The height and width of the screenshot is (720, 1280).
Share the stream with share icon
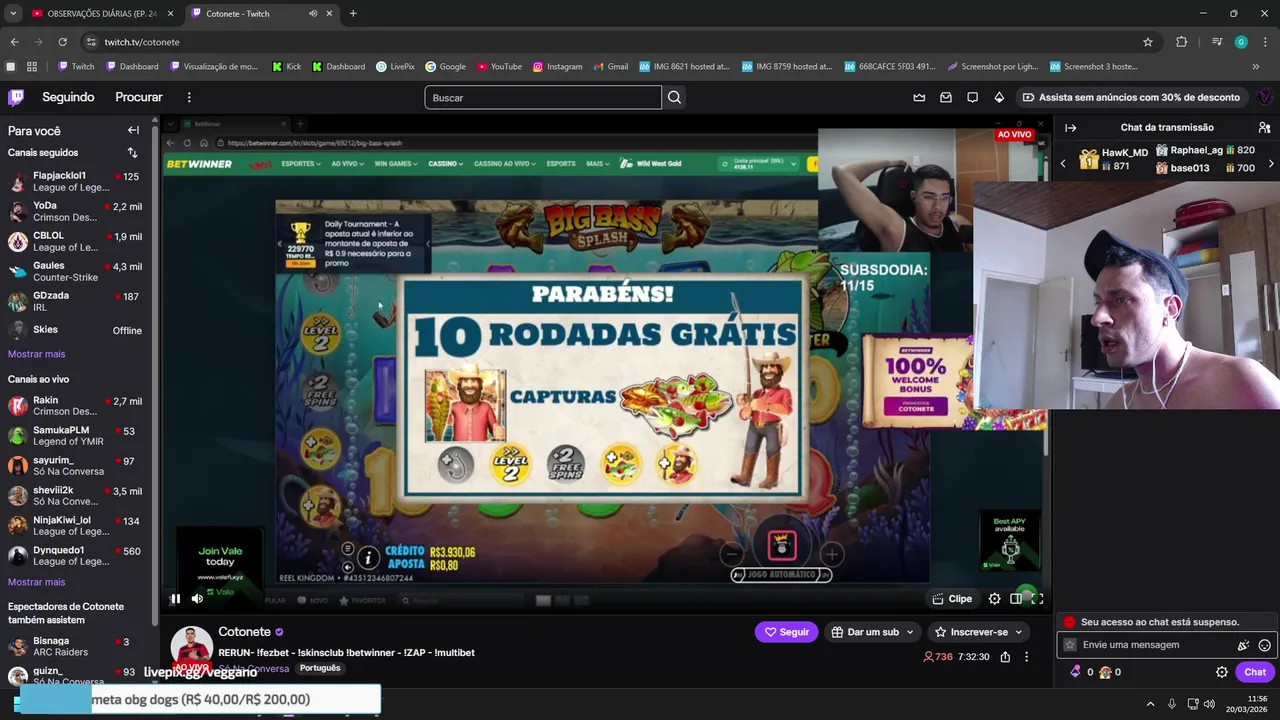(x=1005, y=657)
